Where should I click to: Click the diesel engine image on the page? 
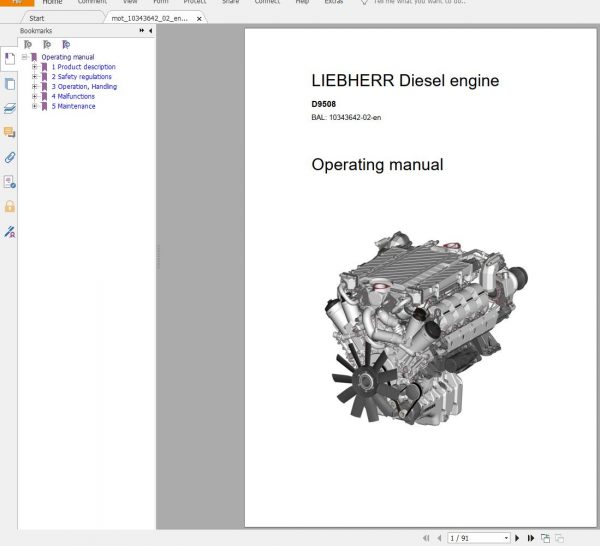(426, 328)
